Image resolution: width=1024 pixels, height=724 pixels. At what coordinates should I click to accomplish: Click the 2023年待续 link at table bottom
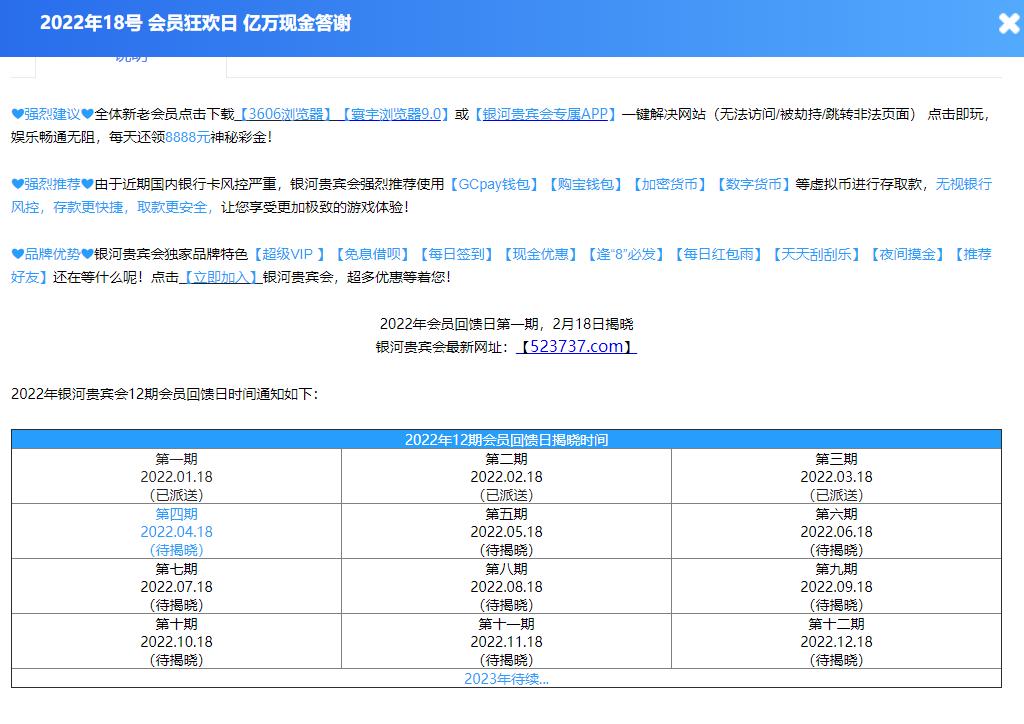pos(506,679)
